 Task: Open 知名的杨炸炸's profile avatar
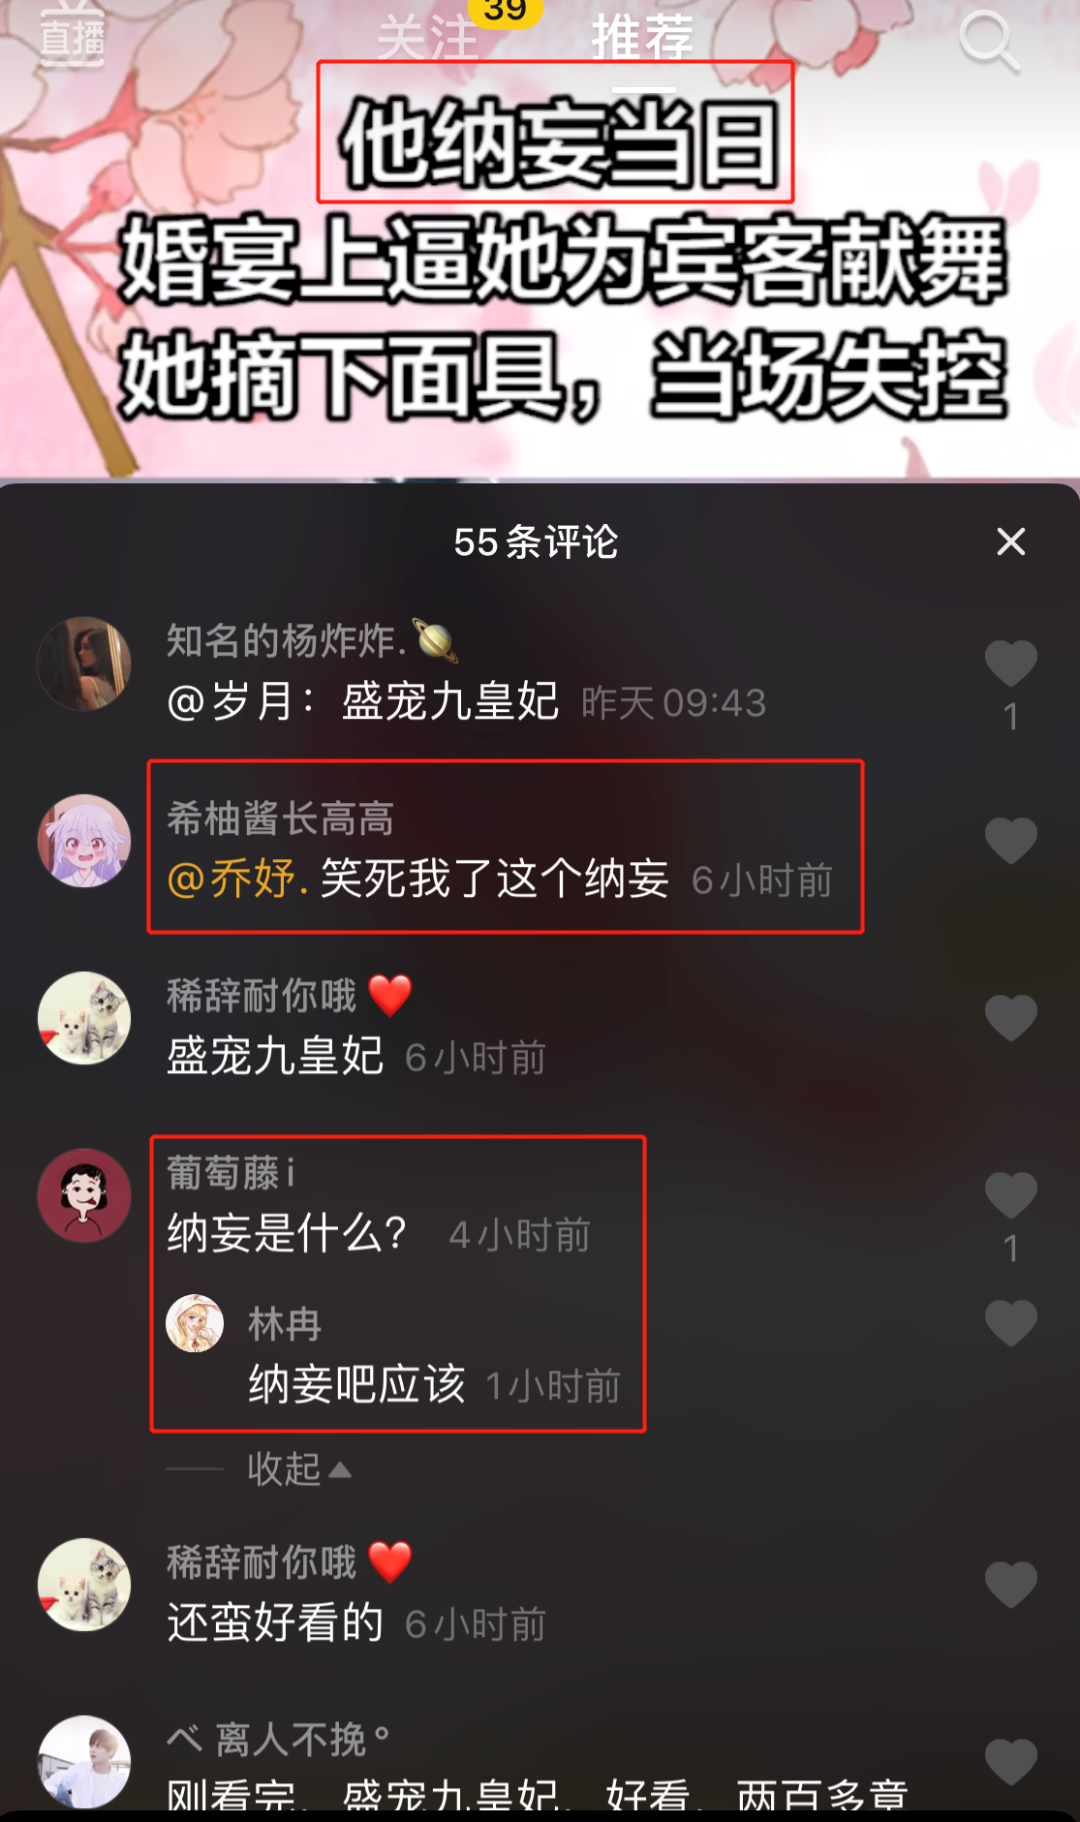point(84,663)
